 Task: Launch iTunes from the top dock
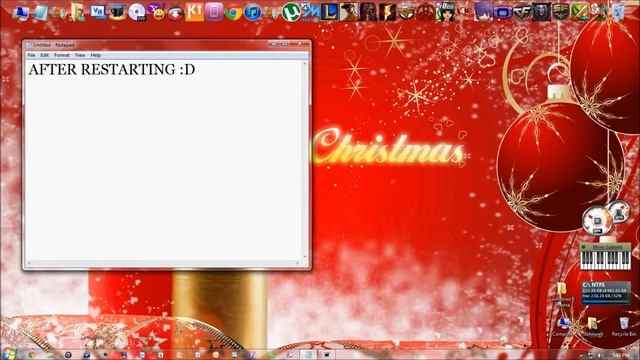(x=252, y=12)
